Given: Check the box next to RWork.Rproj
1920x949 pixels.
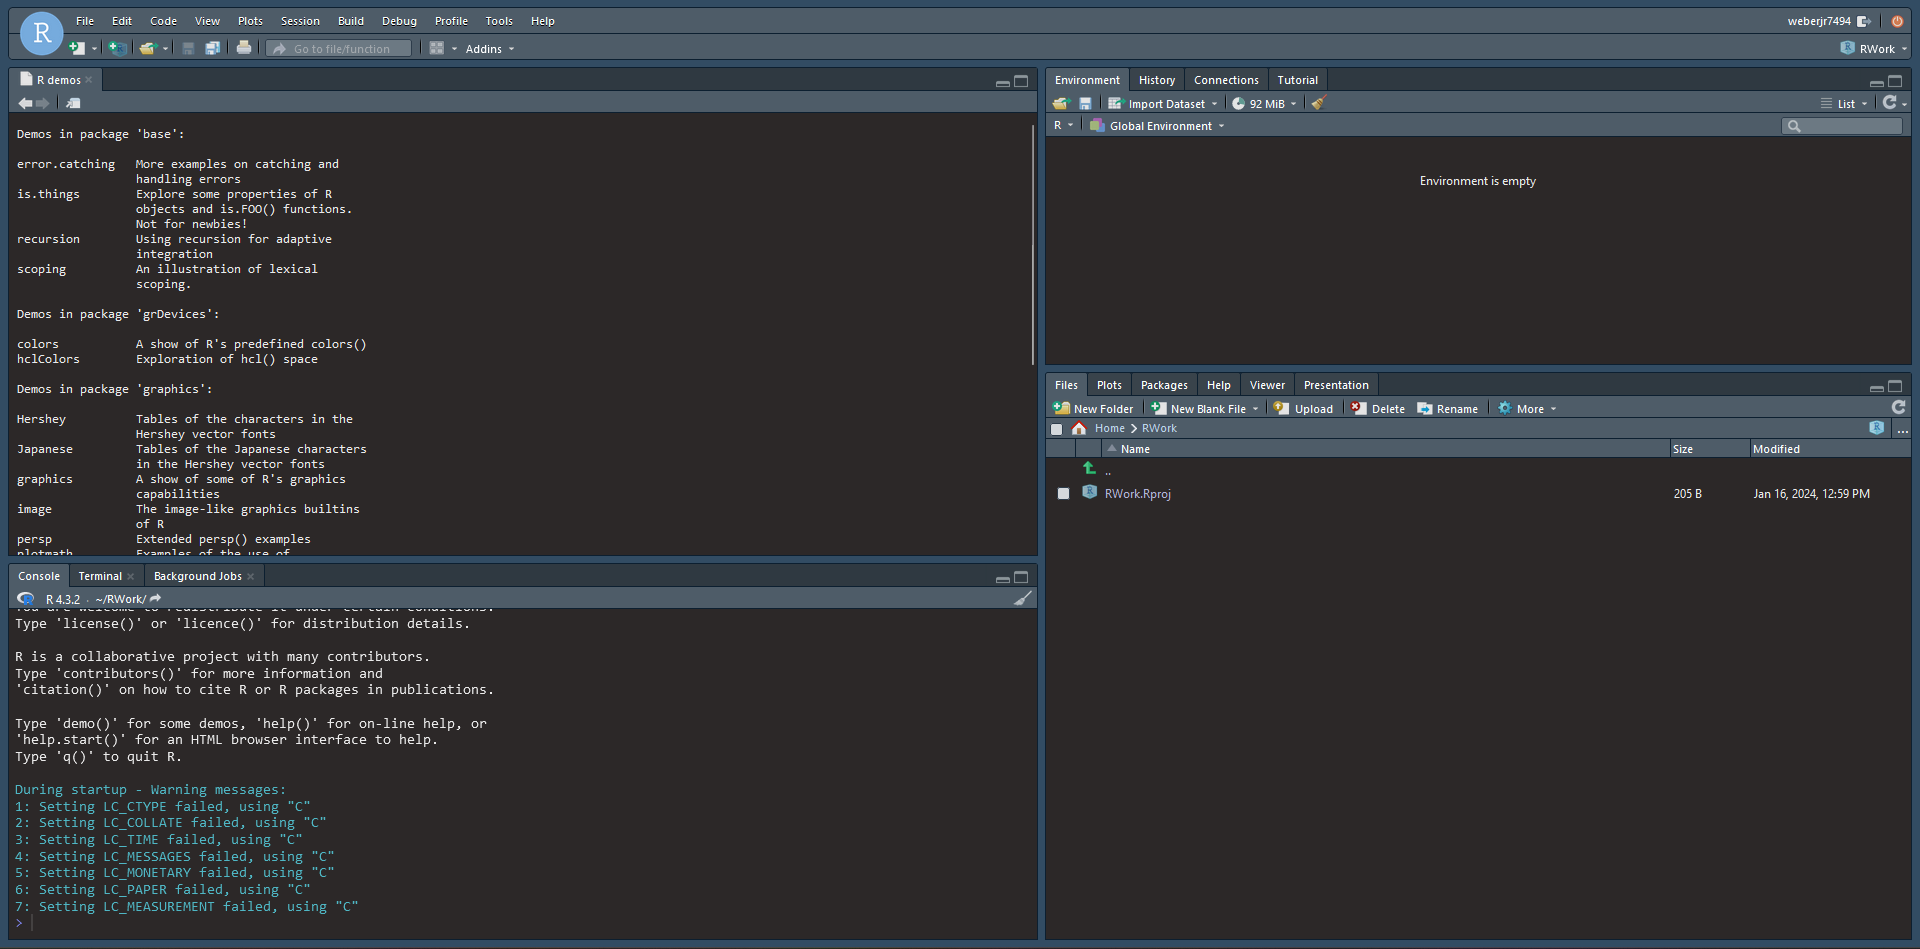Looking at the screenshot, I should [x=1063, y=493].
